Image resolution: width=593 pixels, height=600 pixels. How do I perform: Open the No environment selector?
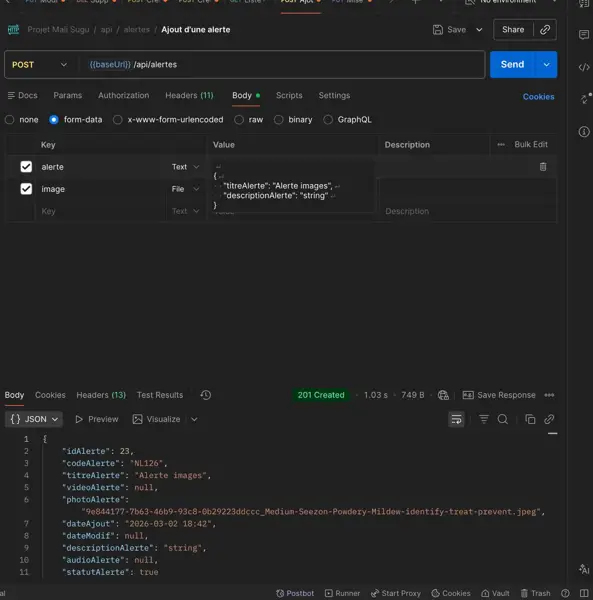point(510,2)
